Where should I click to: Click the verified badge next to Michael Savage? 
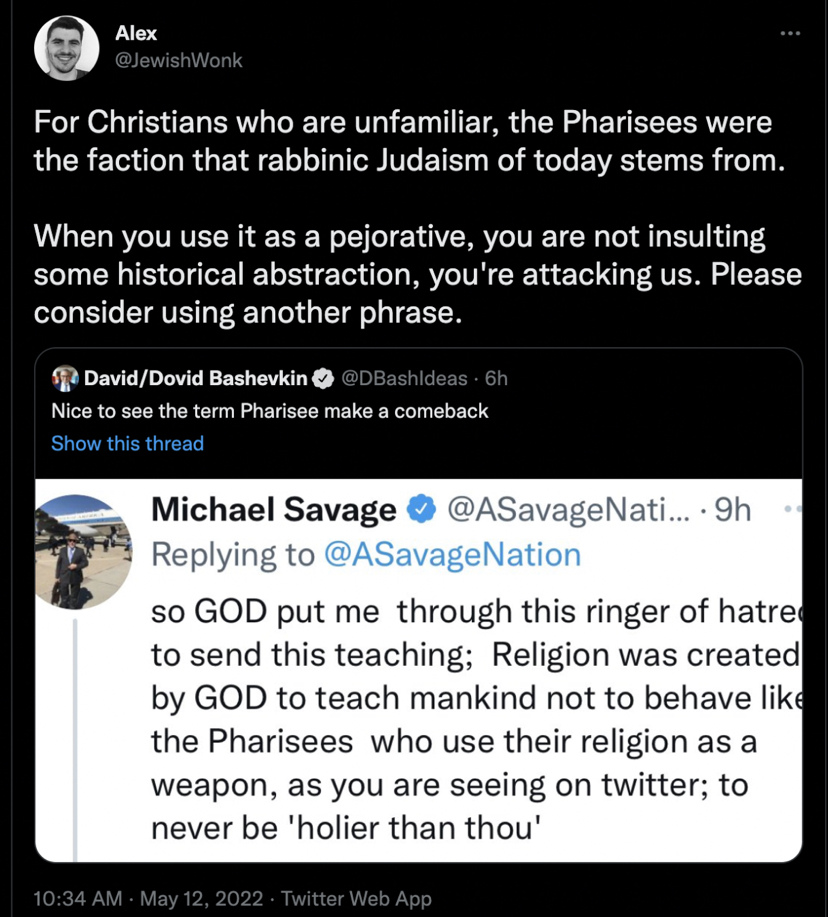[421, 510]
